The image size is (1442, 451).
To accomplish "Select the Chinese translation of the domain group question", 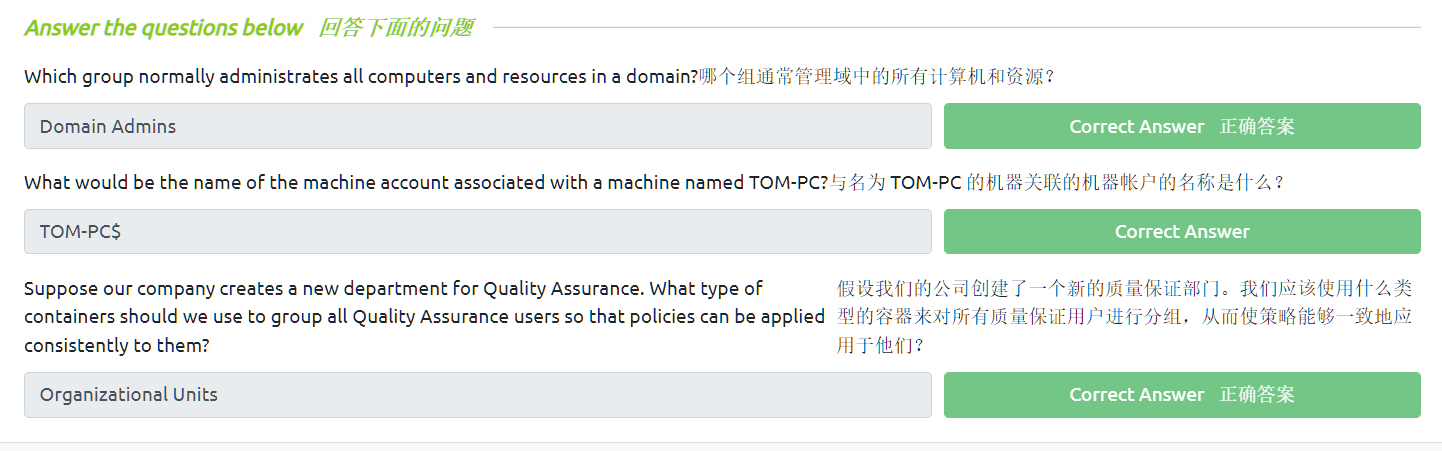I will coord(876,76).
